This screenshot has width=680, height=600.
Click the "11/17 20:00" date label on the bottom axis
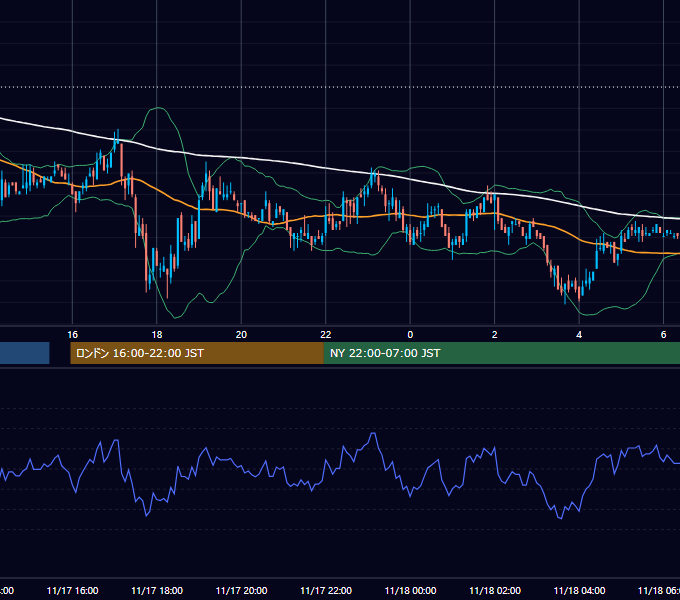(x=242, y=590)
